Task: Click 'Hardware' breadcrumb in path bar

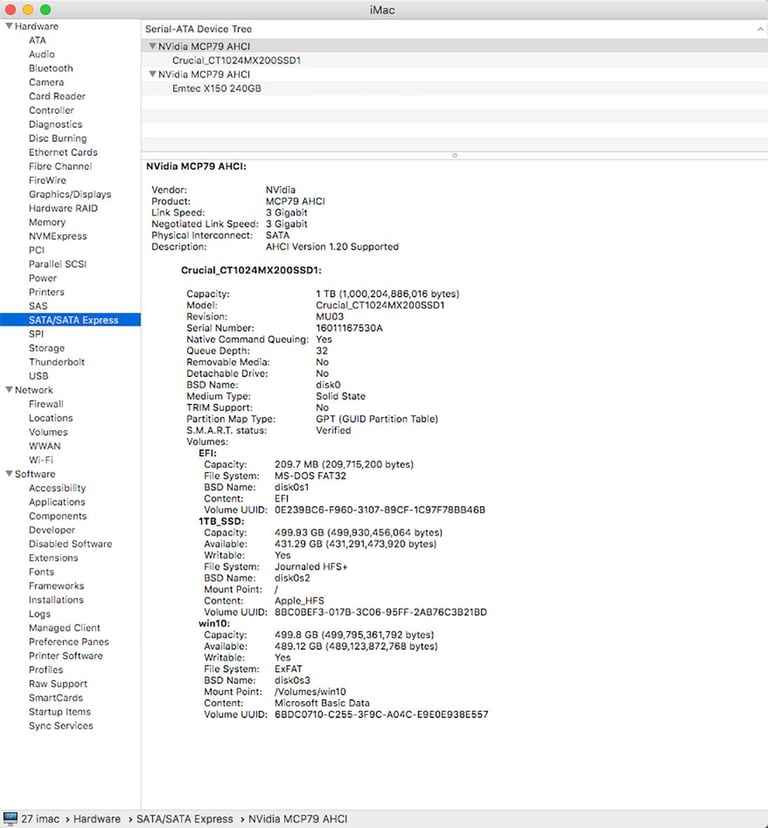Action: point(97,818)
